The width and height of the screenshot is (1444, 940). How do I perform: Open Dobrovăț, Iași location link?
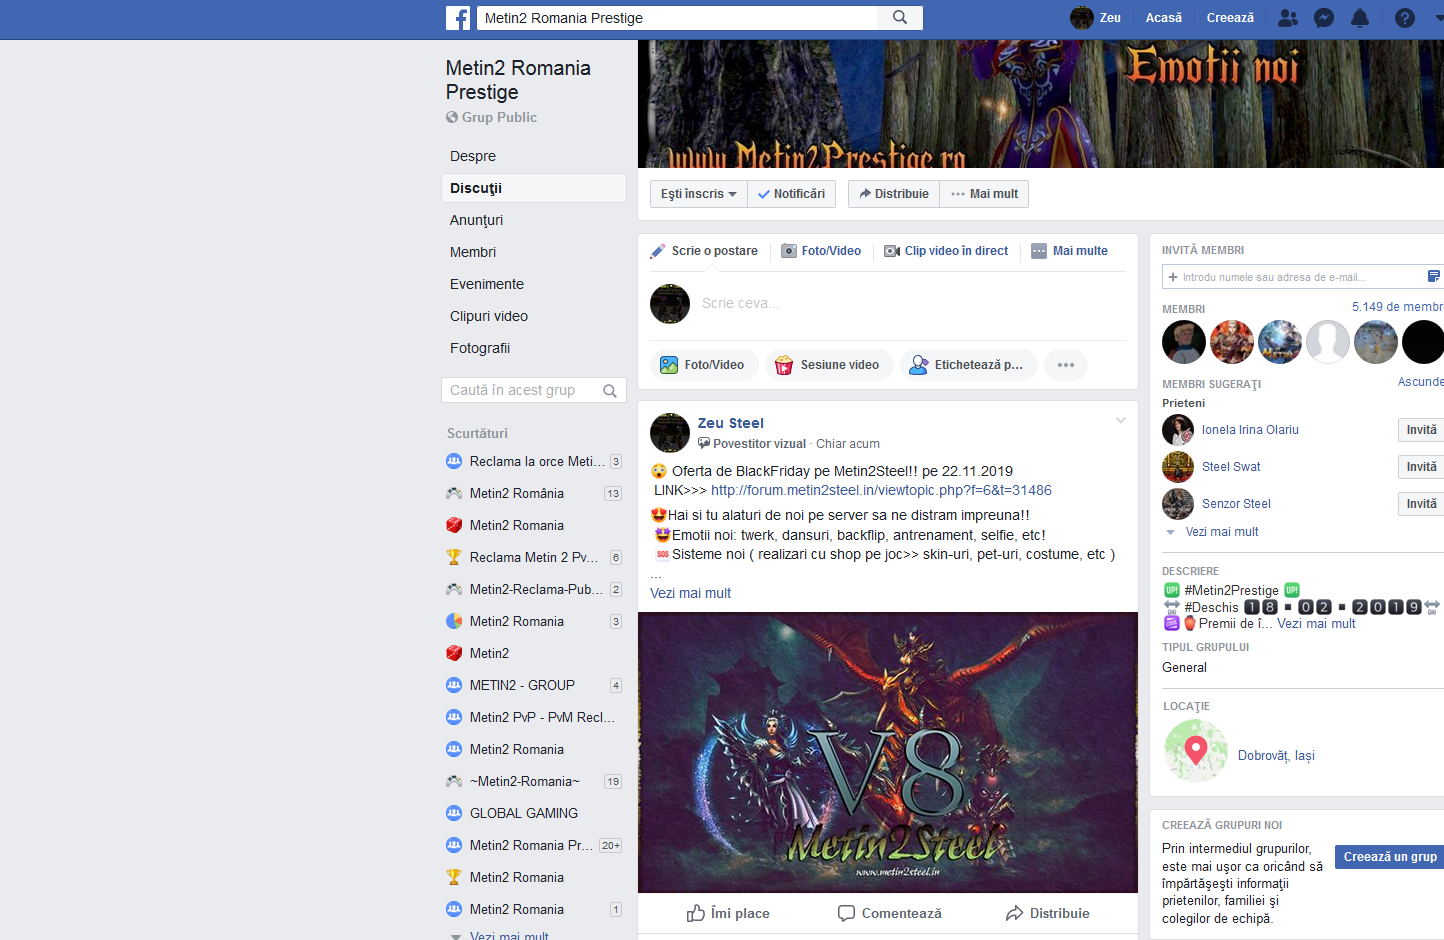(1276, 755)
